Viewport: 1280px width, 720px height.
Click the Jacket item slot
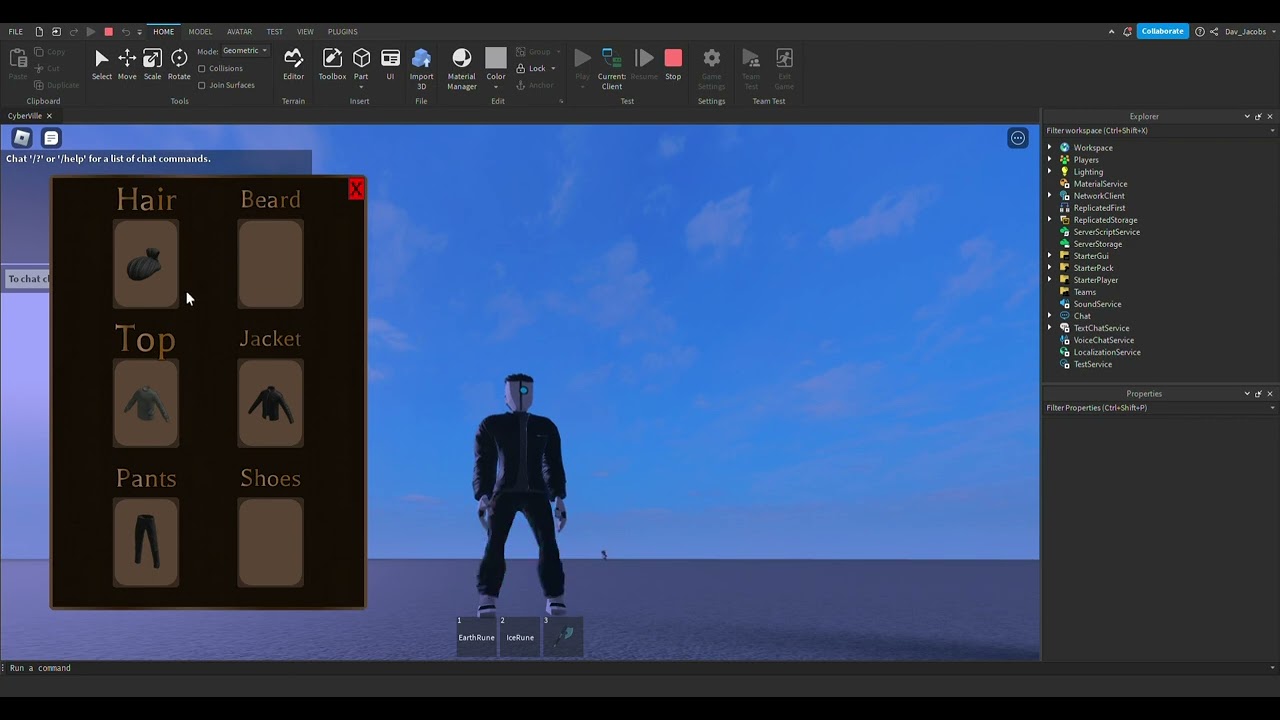(270, 403)
